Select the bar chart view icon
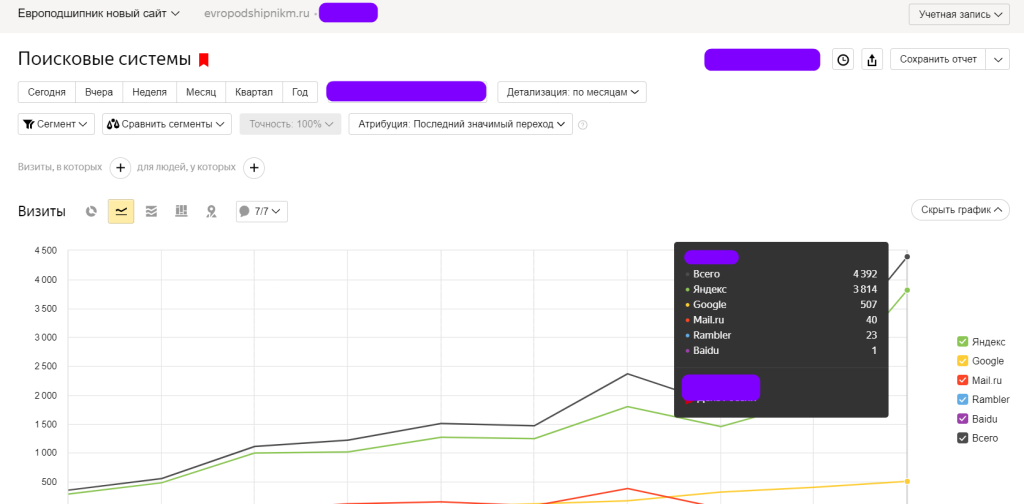1024x504 pixels. 181,211
